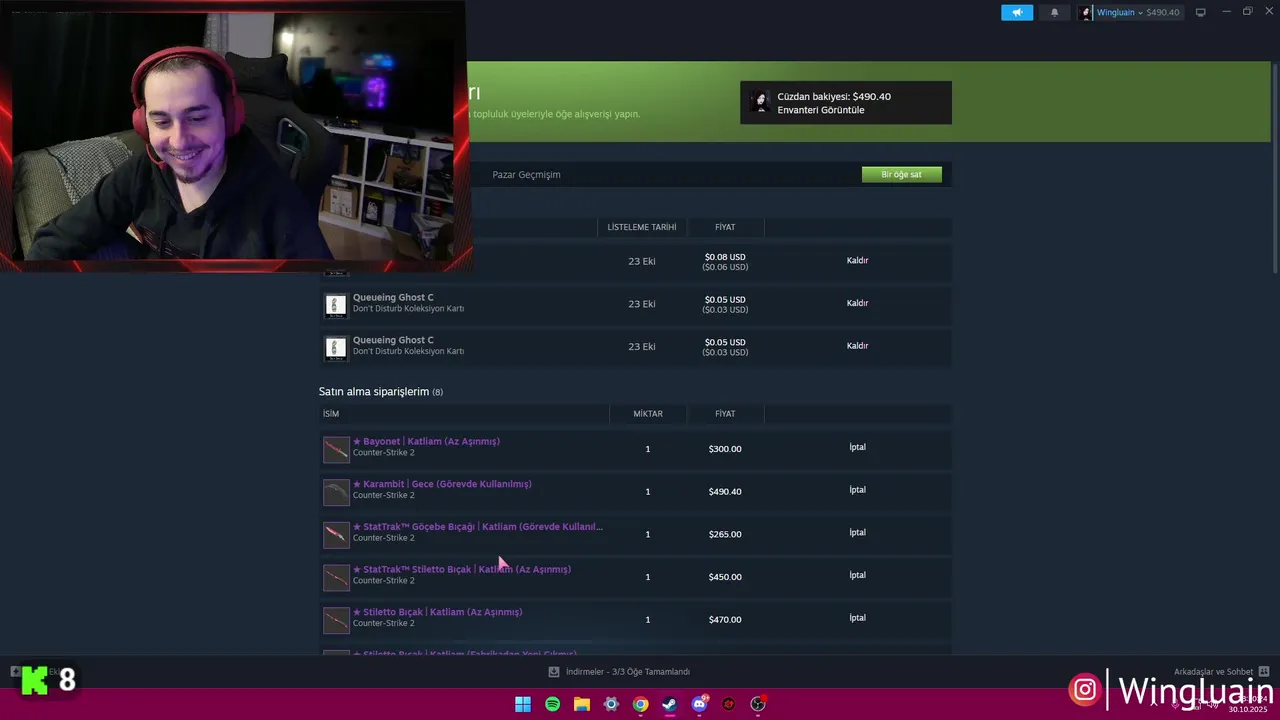This screenshot has height=720, width=1280.
Task: Remove first Queueing Ghost C listing via Kaldır
Action: click(857, 303)
